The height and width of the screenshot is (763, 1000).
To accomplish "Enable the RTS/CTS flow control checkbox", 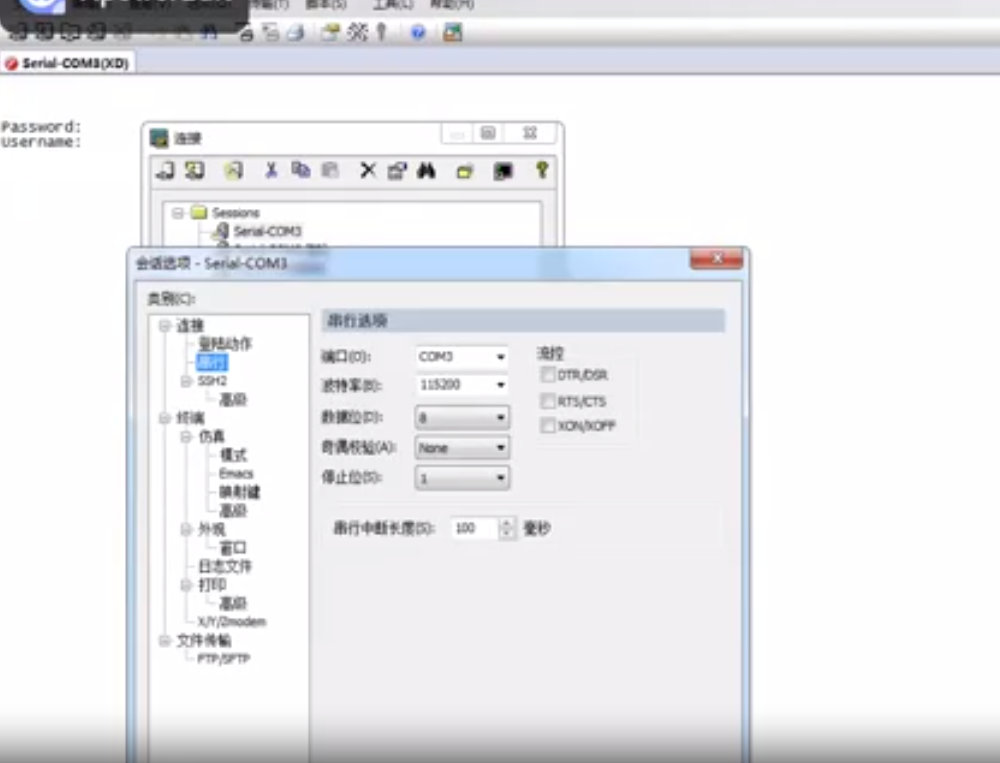I will 548,401.
